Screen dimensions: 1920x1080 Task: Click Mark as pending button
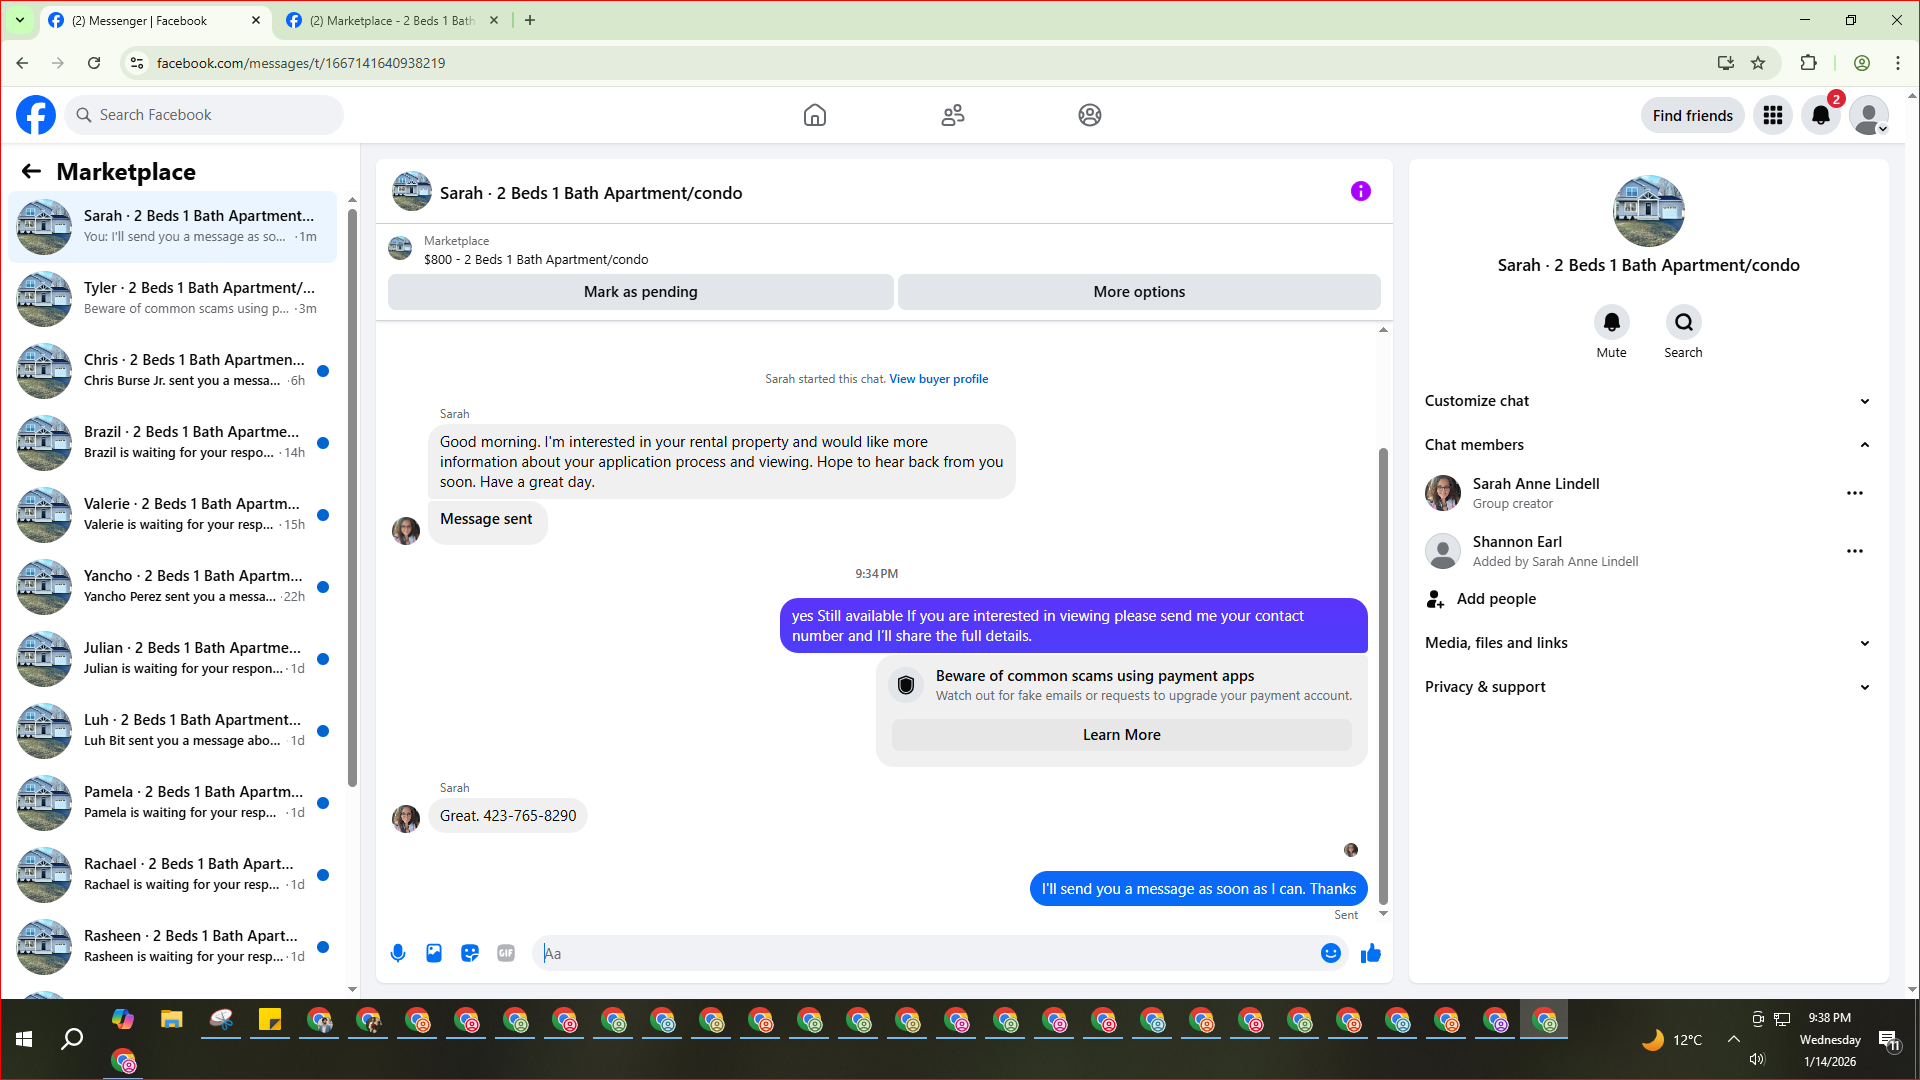(640, 292)
